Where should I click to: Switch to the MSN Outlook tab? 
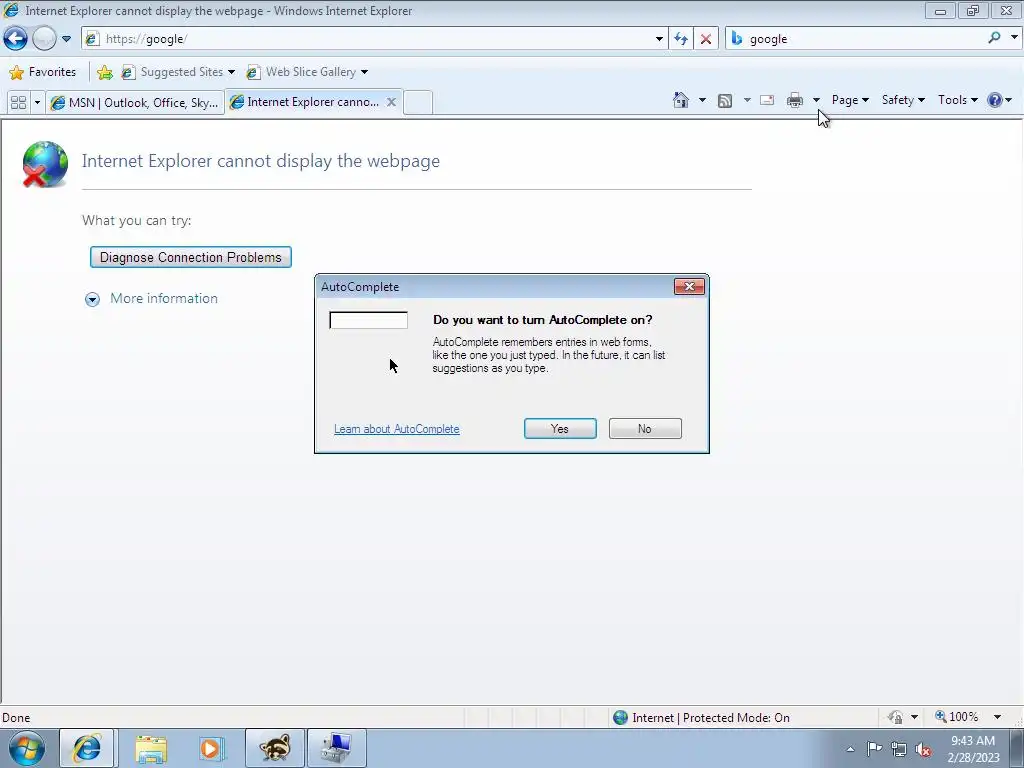tap(135, 103)
